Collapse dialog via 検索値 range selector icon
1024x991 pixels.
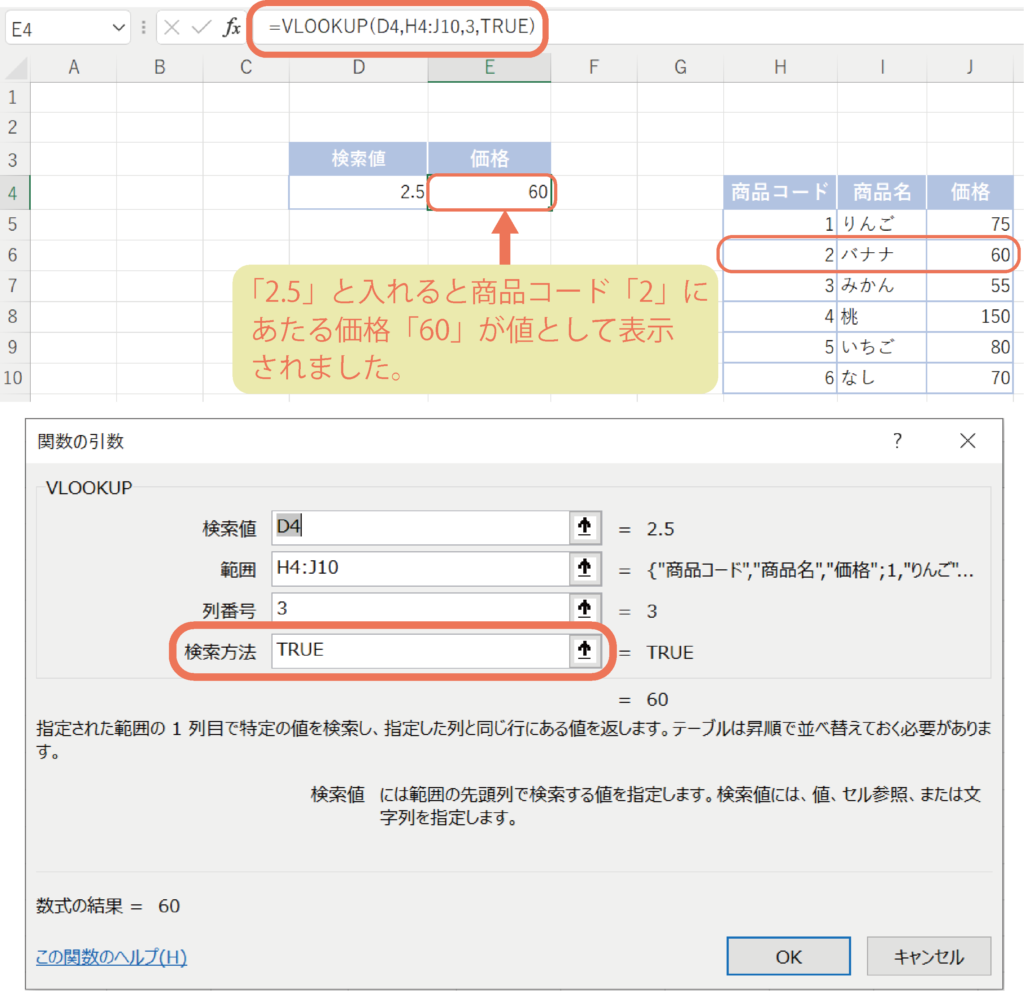[585, 528]
